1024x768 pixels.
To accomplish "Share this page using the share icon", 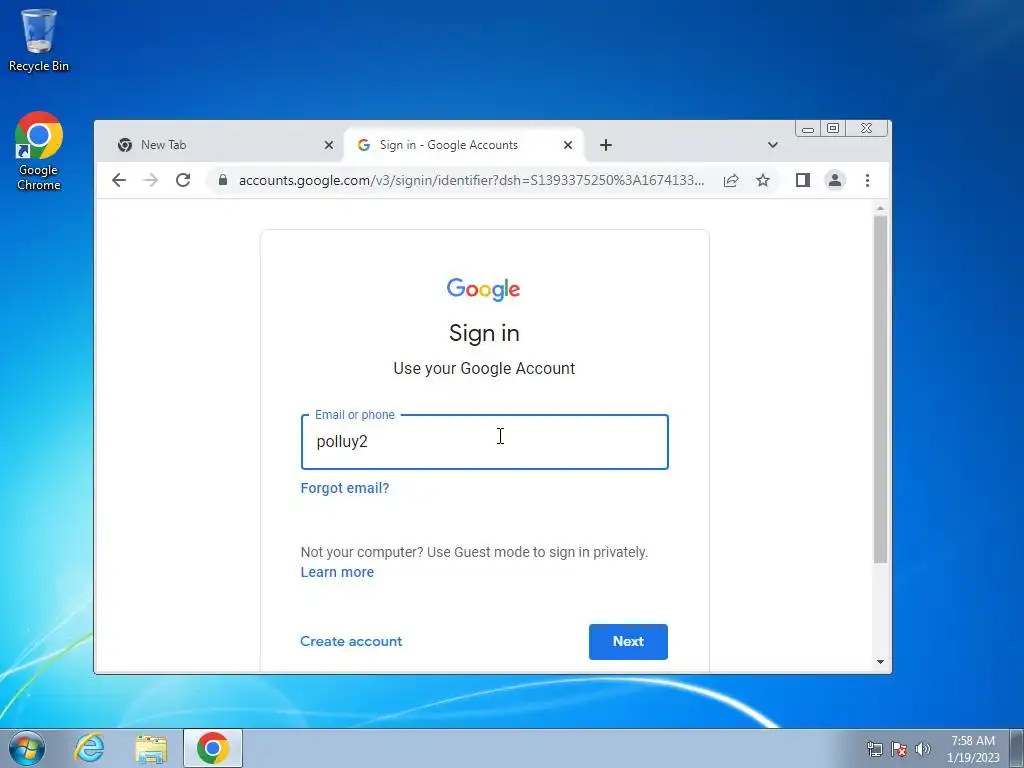I will click(731, 180).
